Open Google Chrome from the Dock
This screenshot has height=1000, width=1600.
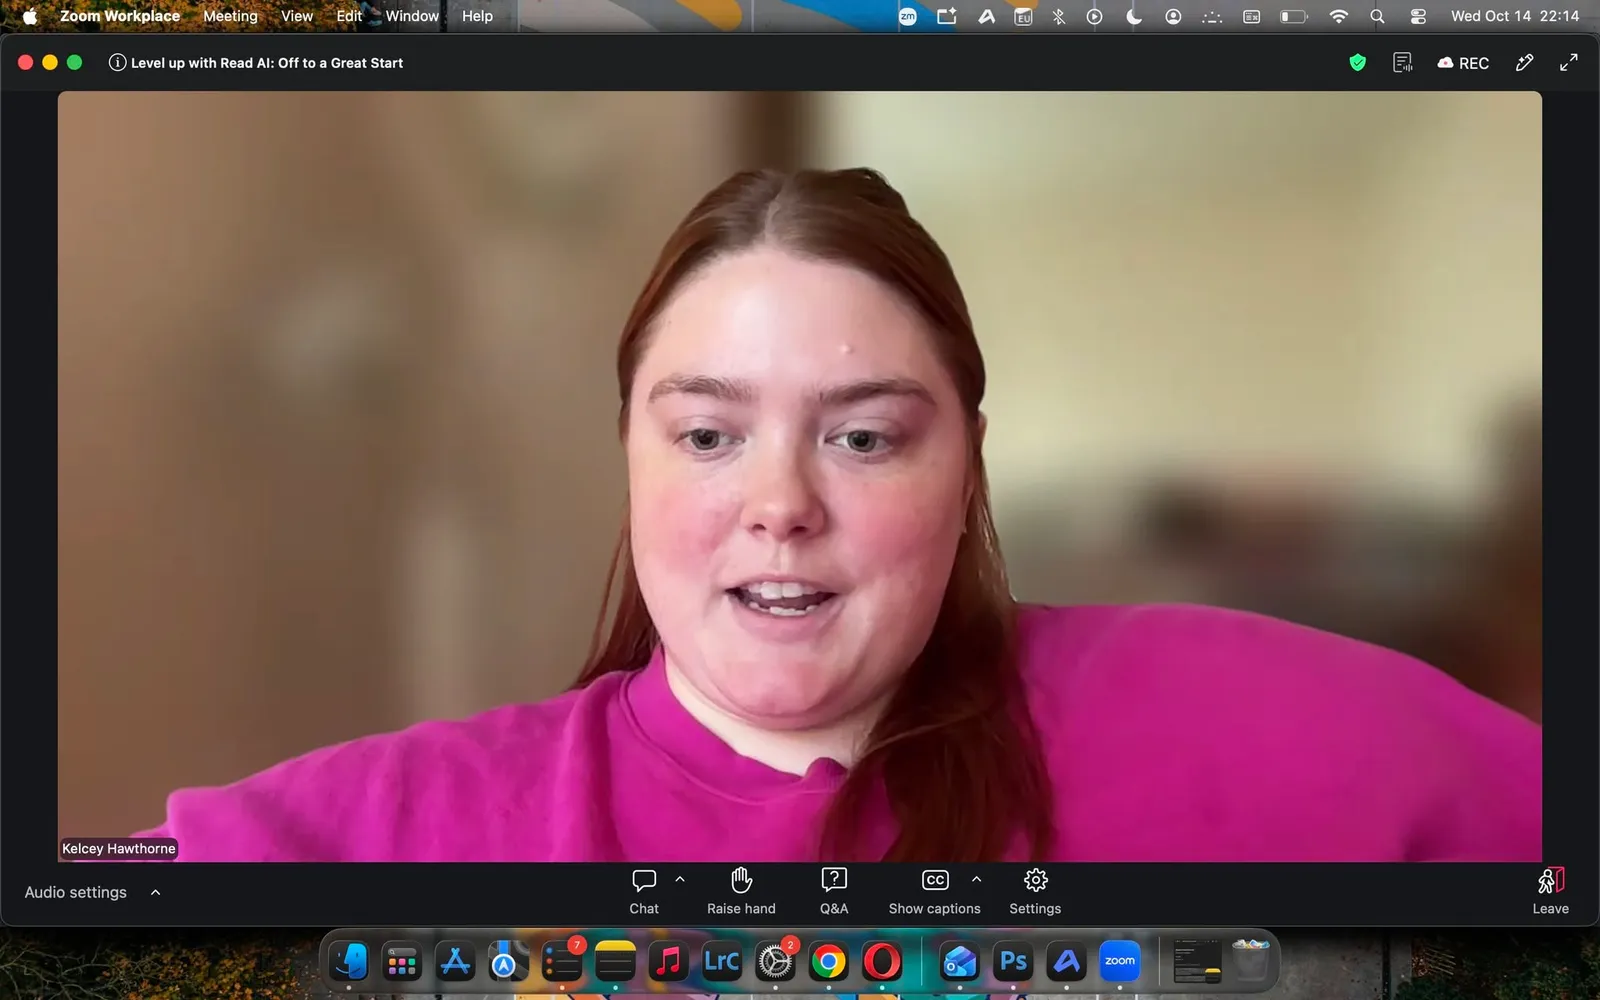(x=828, y=962)
